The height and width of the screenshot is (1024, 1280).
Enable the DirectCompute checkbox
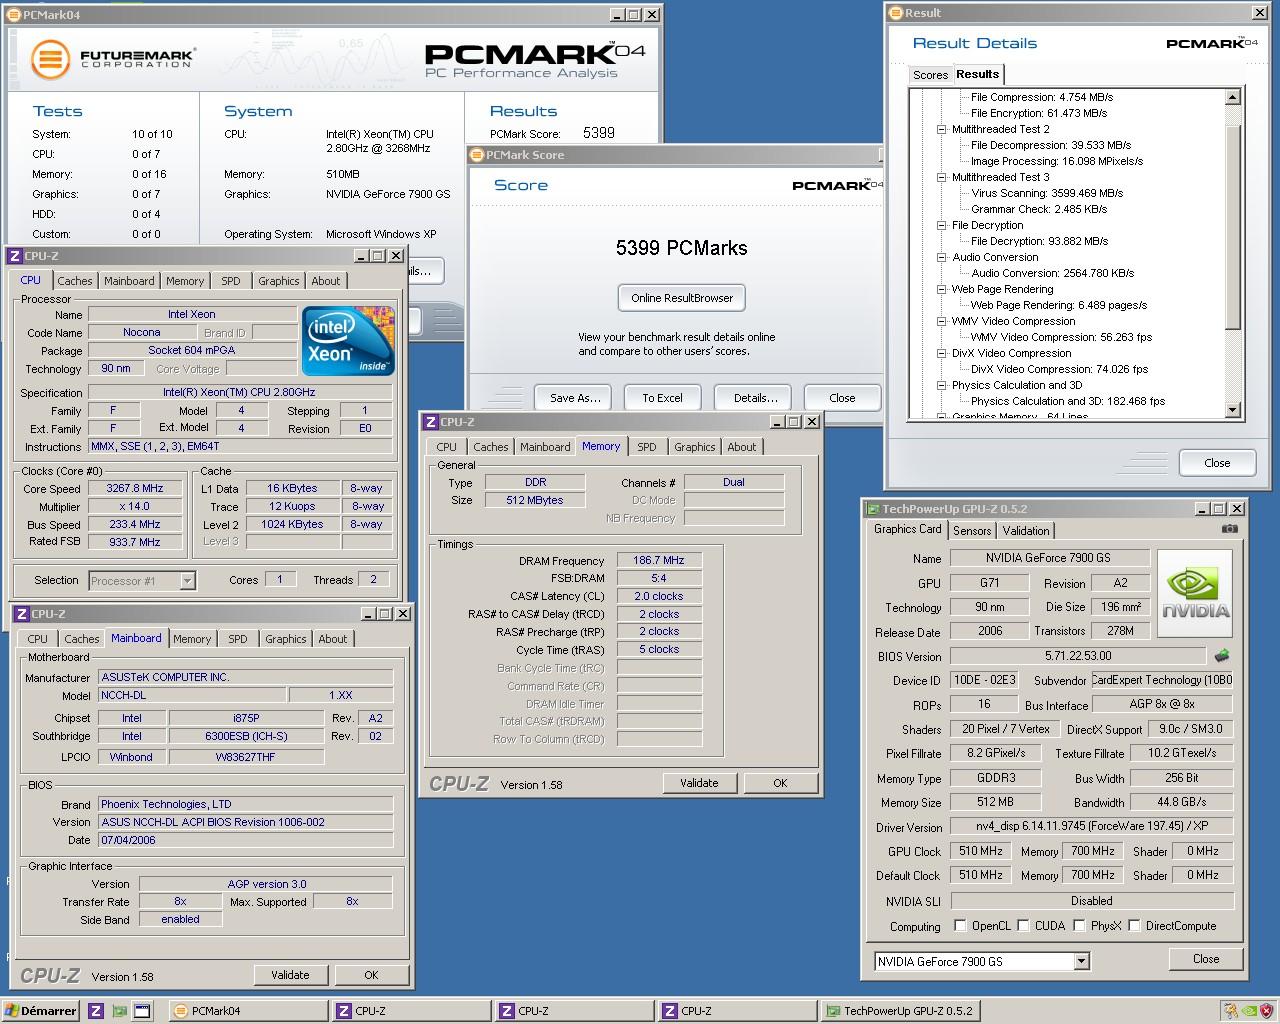(1134, 925)
